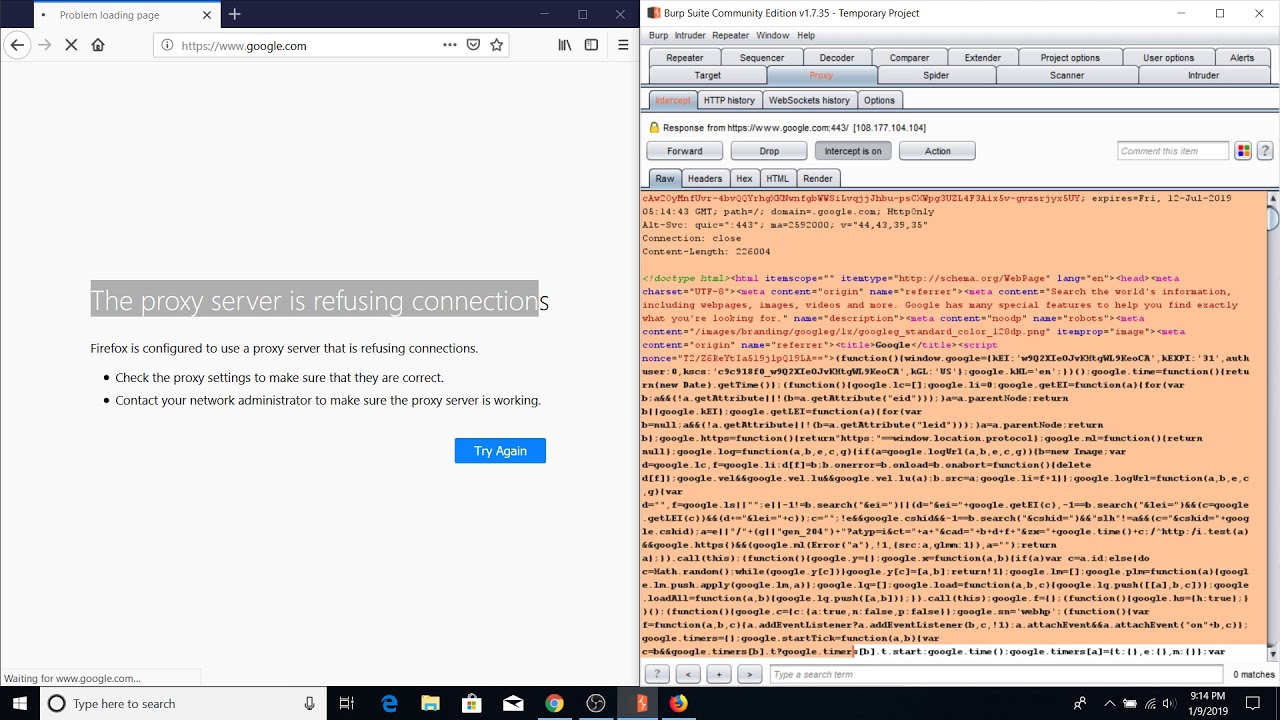Switch to Intruder tab in Burp
Image resolution: width=1280 pixels, height=720 pixels.
[x=1203, y=76]
